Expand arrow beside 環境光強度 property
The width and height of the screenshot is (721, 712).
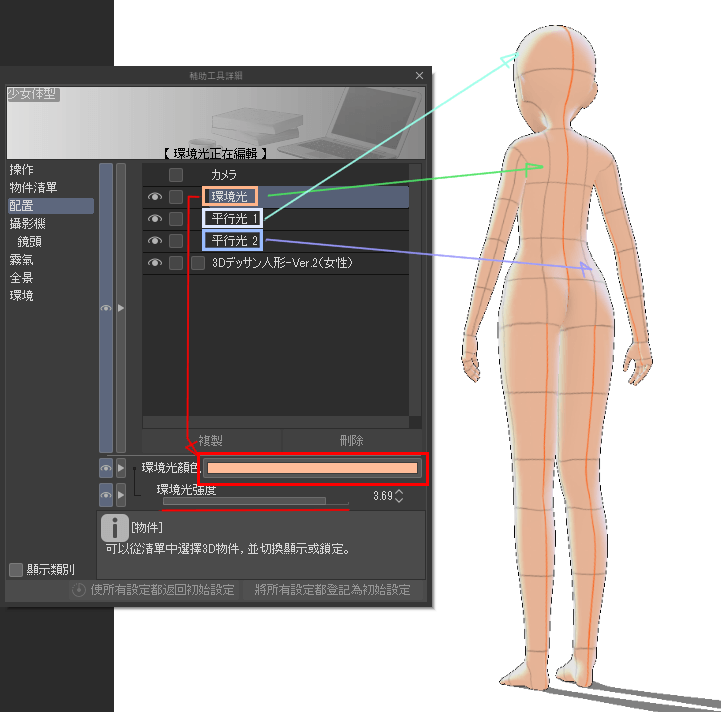pos(121,495)
